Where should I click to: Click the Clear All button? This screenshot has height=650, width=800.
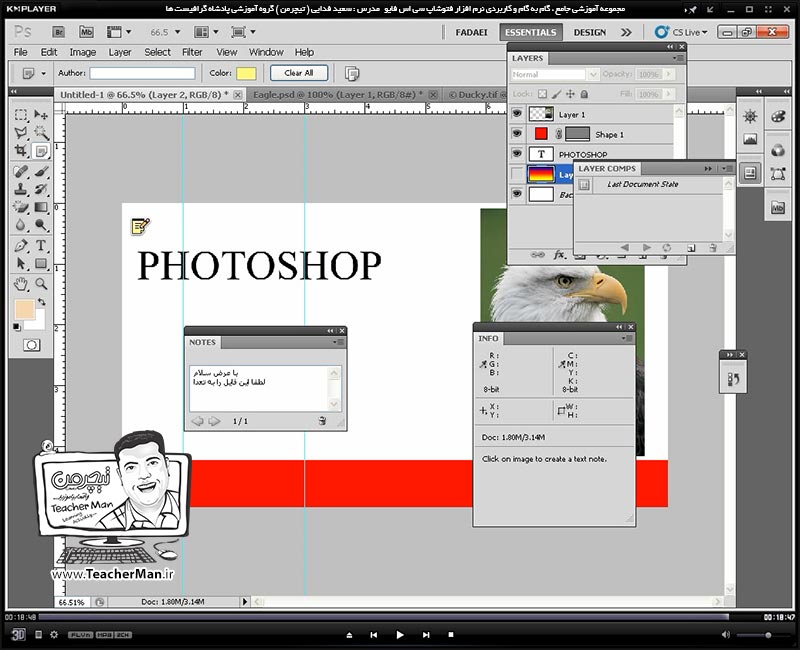coord(299,73)
